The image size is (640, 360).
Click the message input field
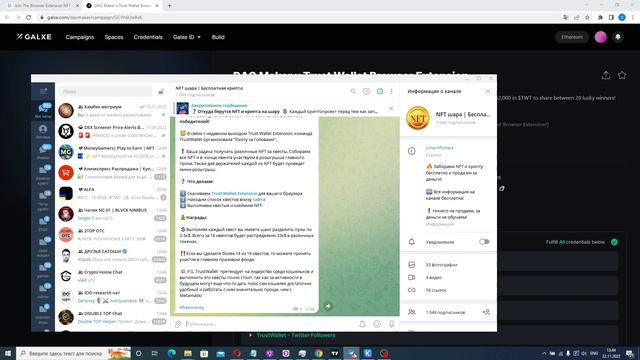[269, 324]
